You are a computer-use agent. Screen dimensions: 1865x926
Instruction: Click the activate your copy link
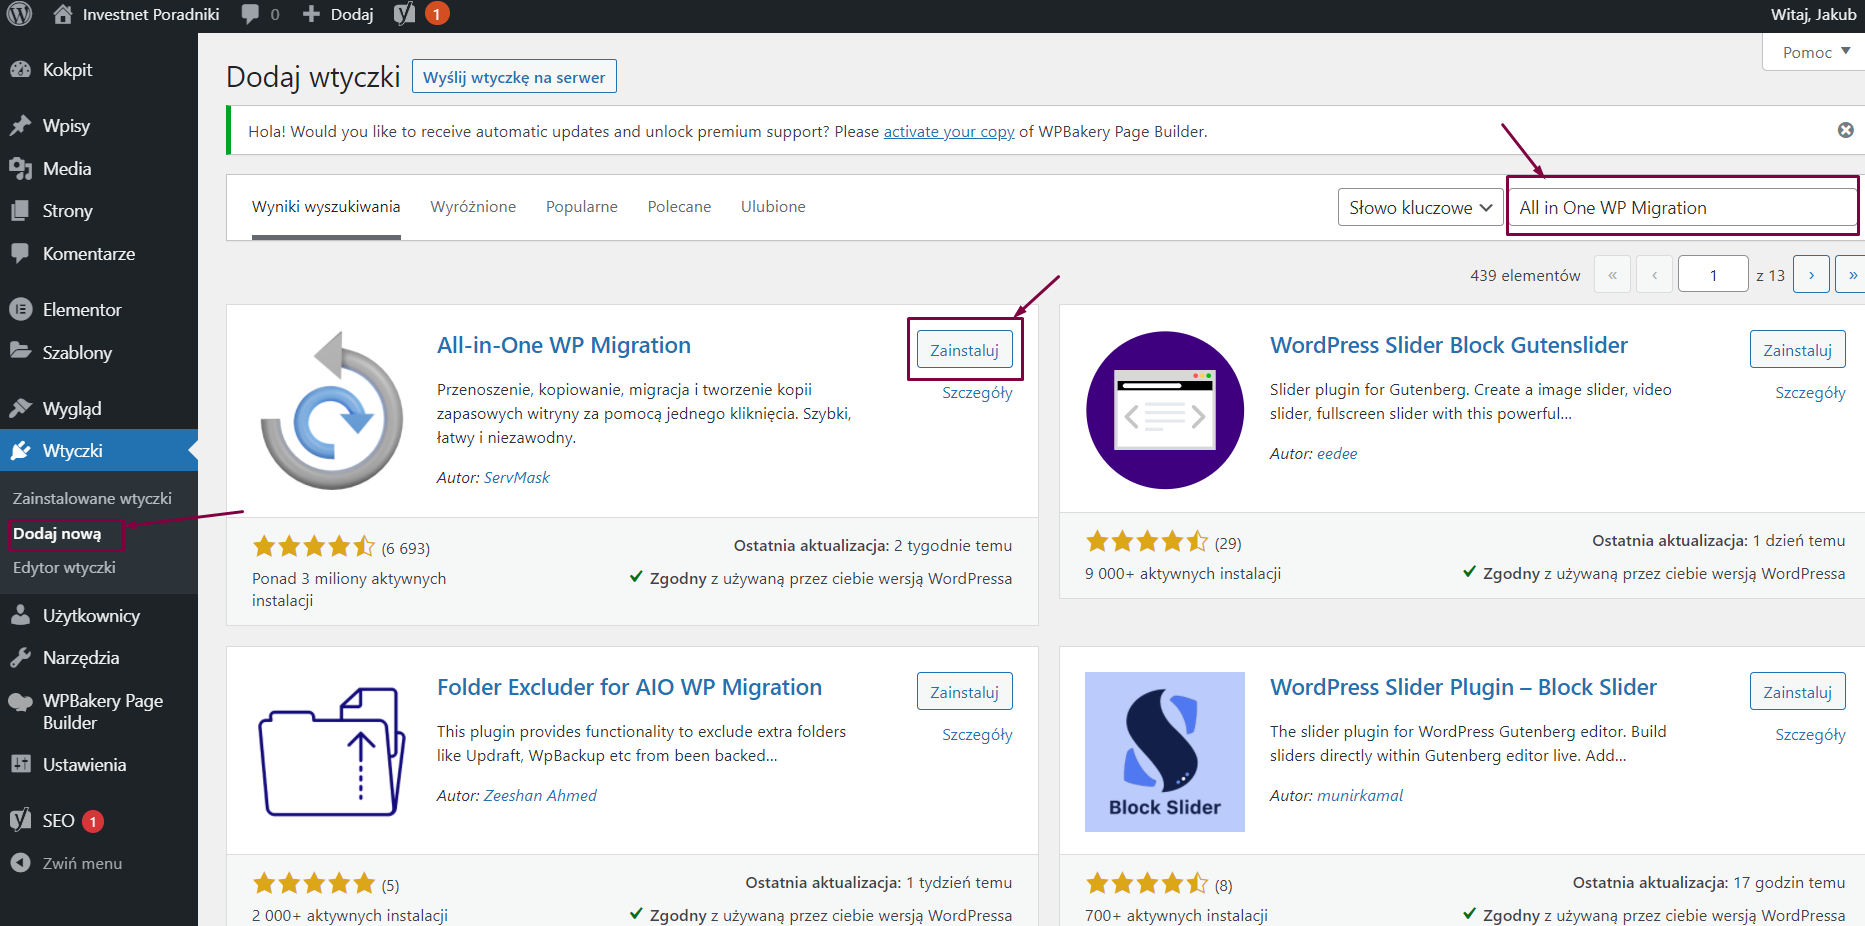pos(948,131)
